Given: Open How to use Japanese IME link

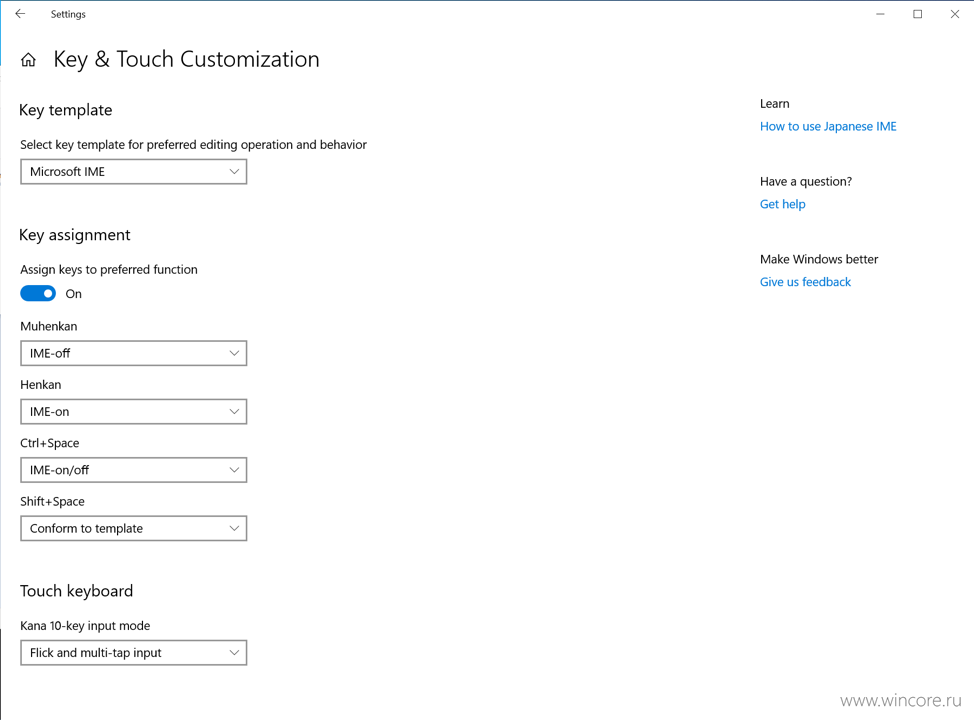Looking at the screenshot, I should pyautogui.click(x=828, y=126).
